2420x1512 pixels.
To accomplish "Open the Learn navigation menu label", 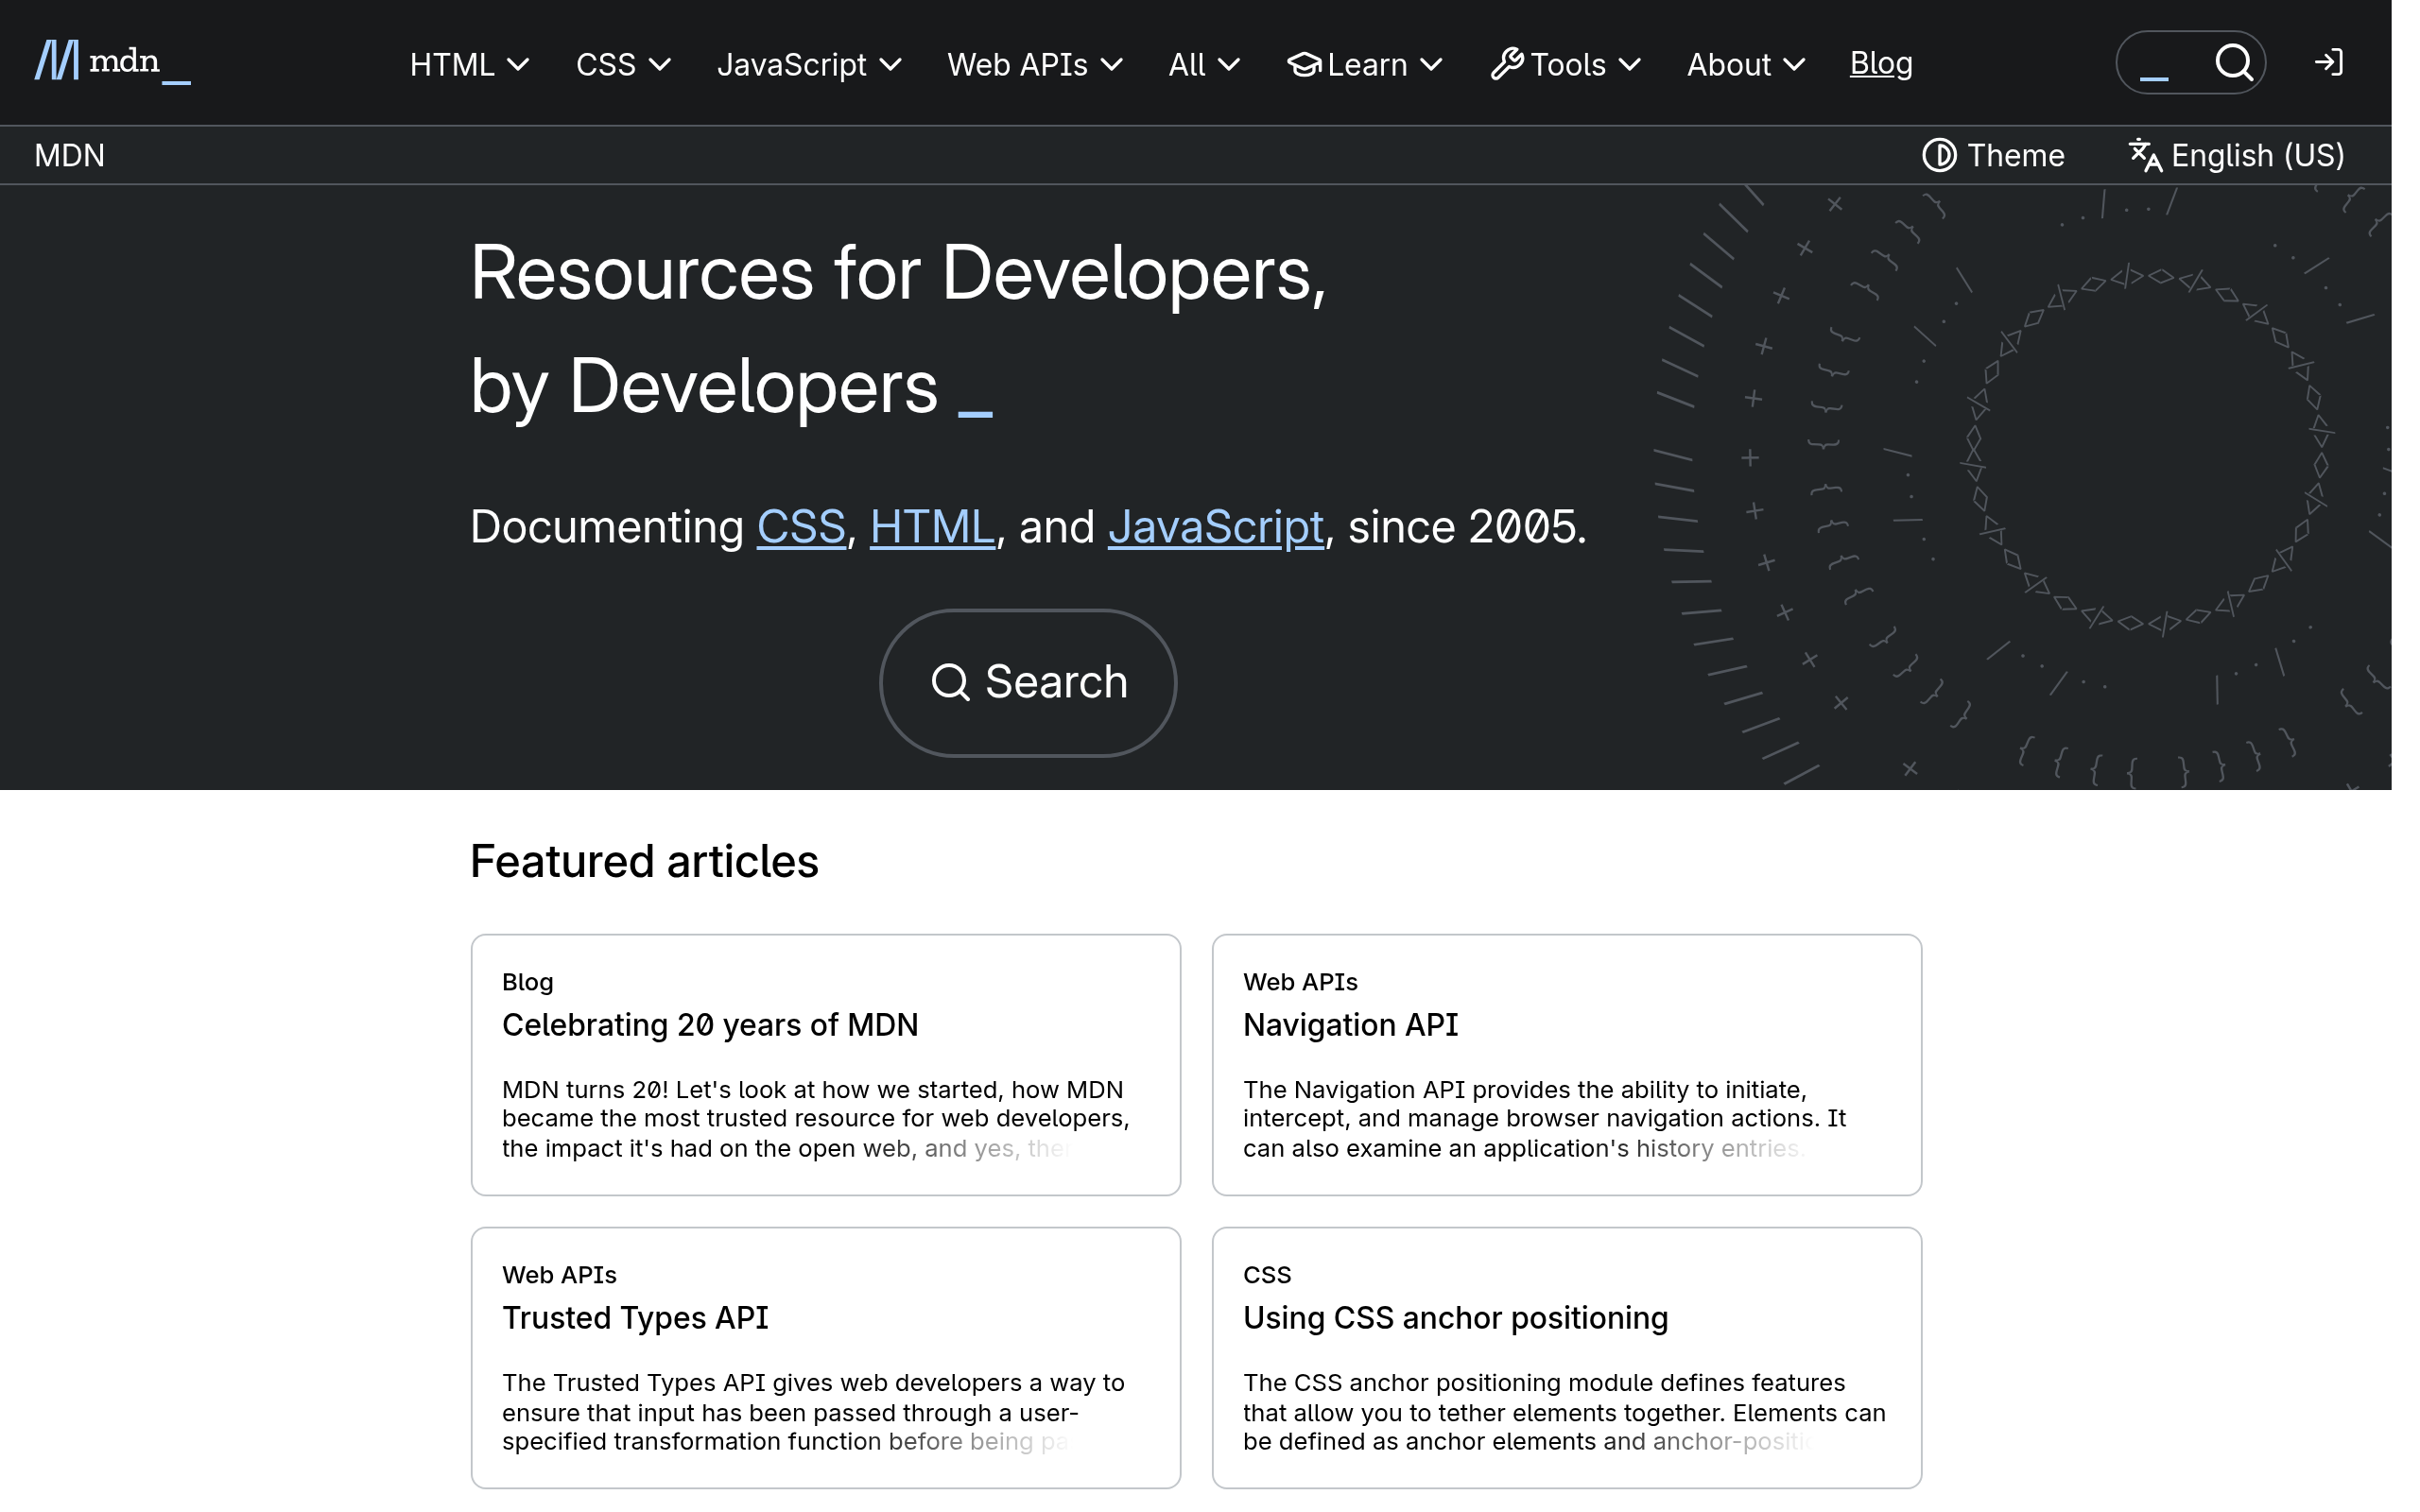I will 1366,65.
